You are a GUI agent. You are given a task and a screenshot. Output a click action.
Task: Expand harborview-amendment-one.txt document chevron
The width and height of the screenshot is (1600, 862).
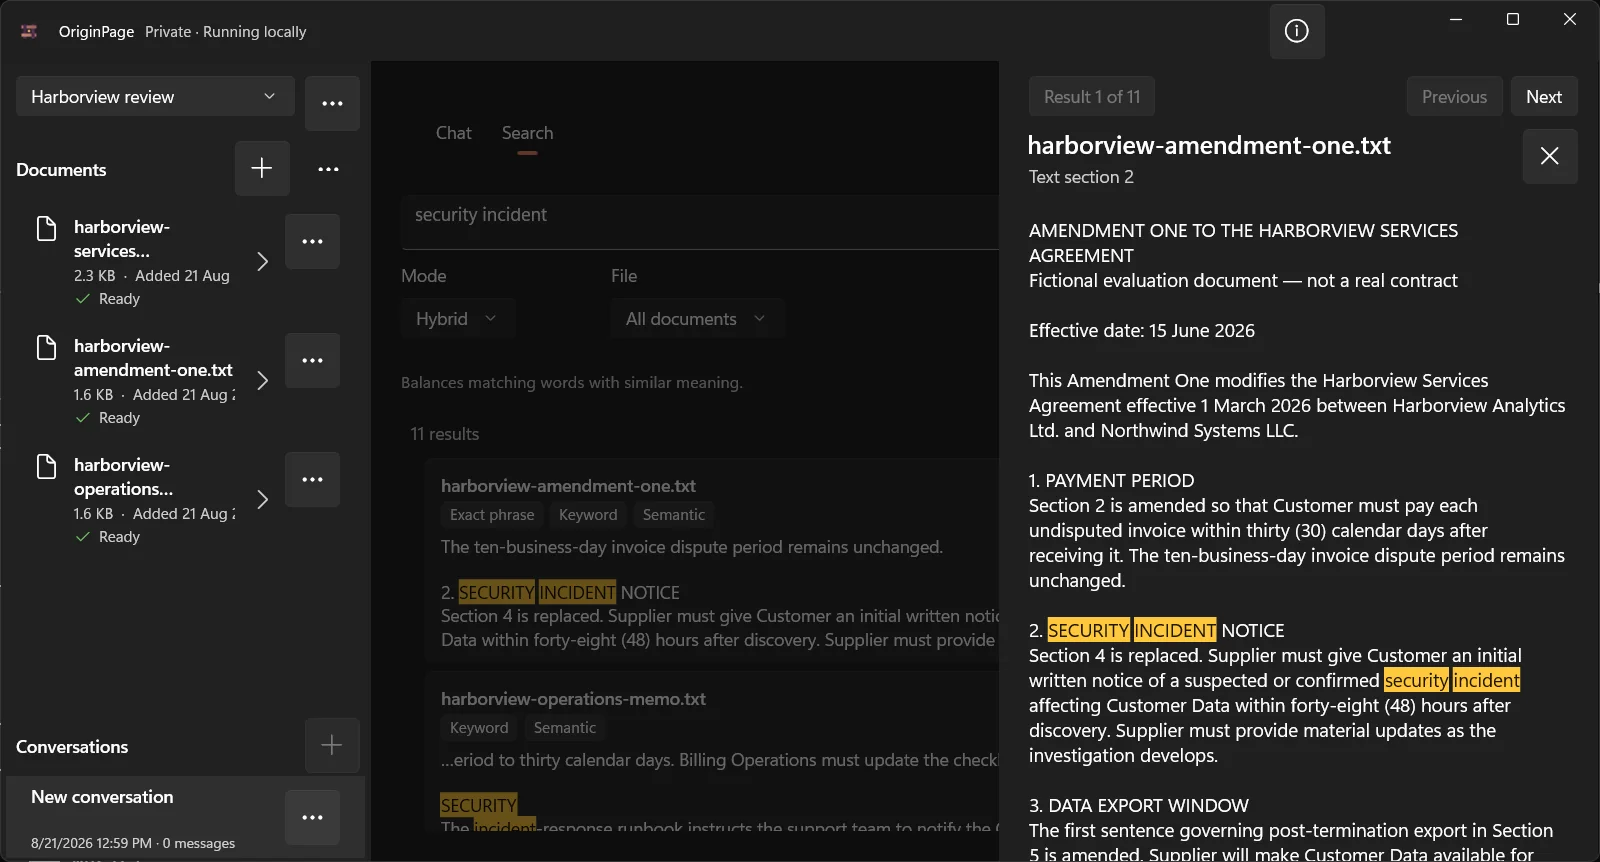pos(262,380)
